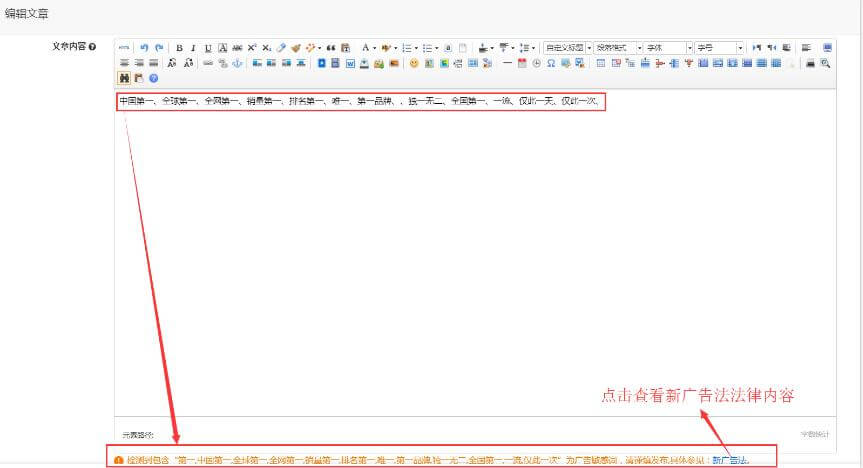
Task: Open search and replace binoculars icon
Action: click(124, 78)
